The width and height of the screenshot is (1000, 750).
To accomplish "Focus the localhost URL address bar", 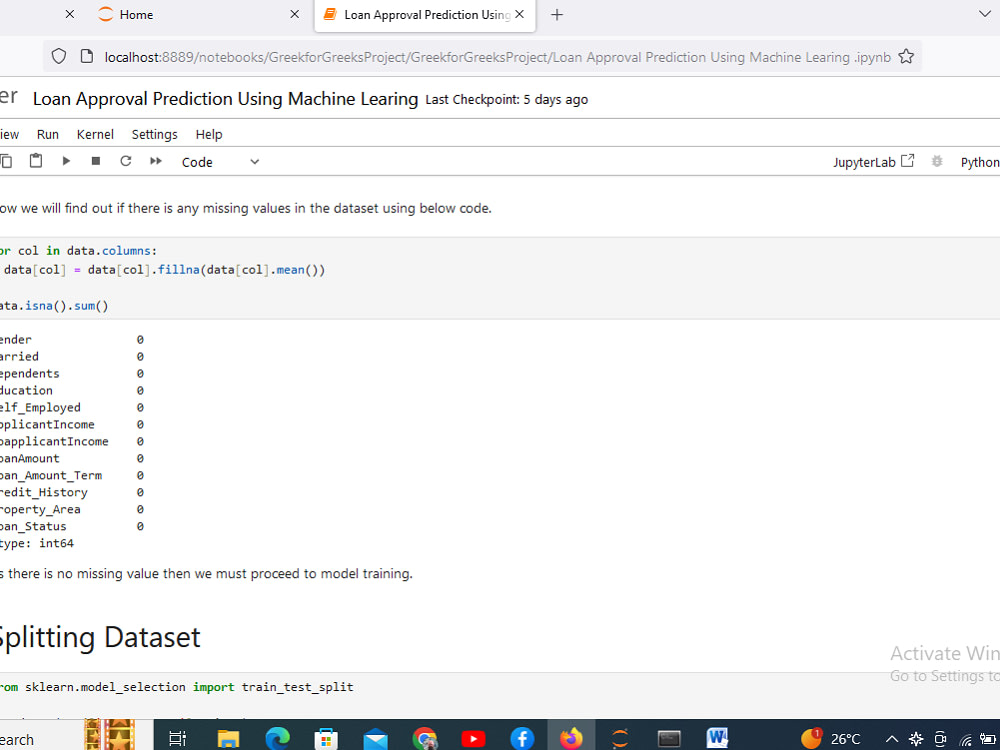I will tap(497, 57).
